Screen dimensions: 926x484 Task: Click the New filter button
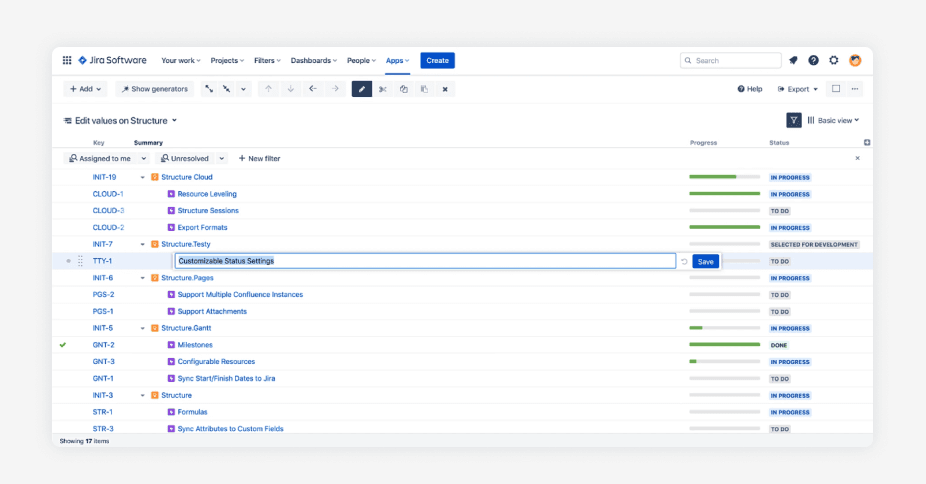coord(259,158)
